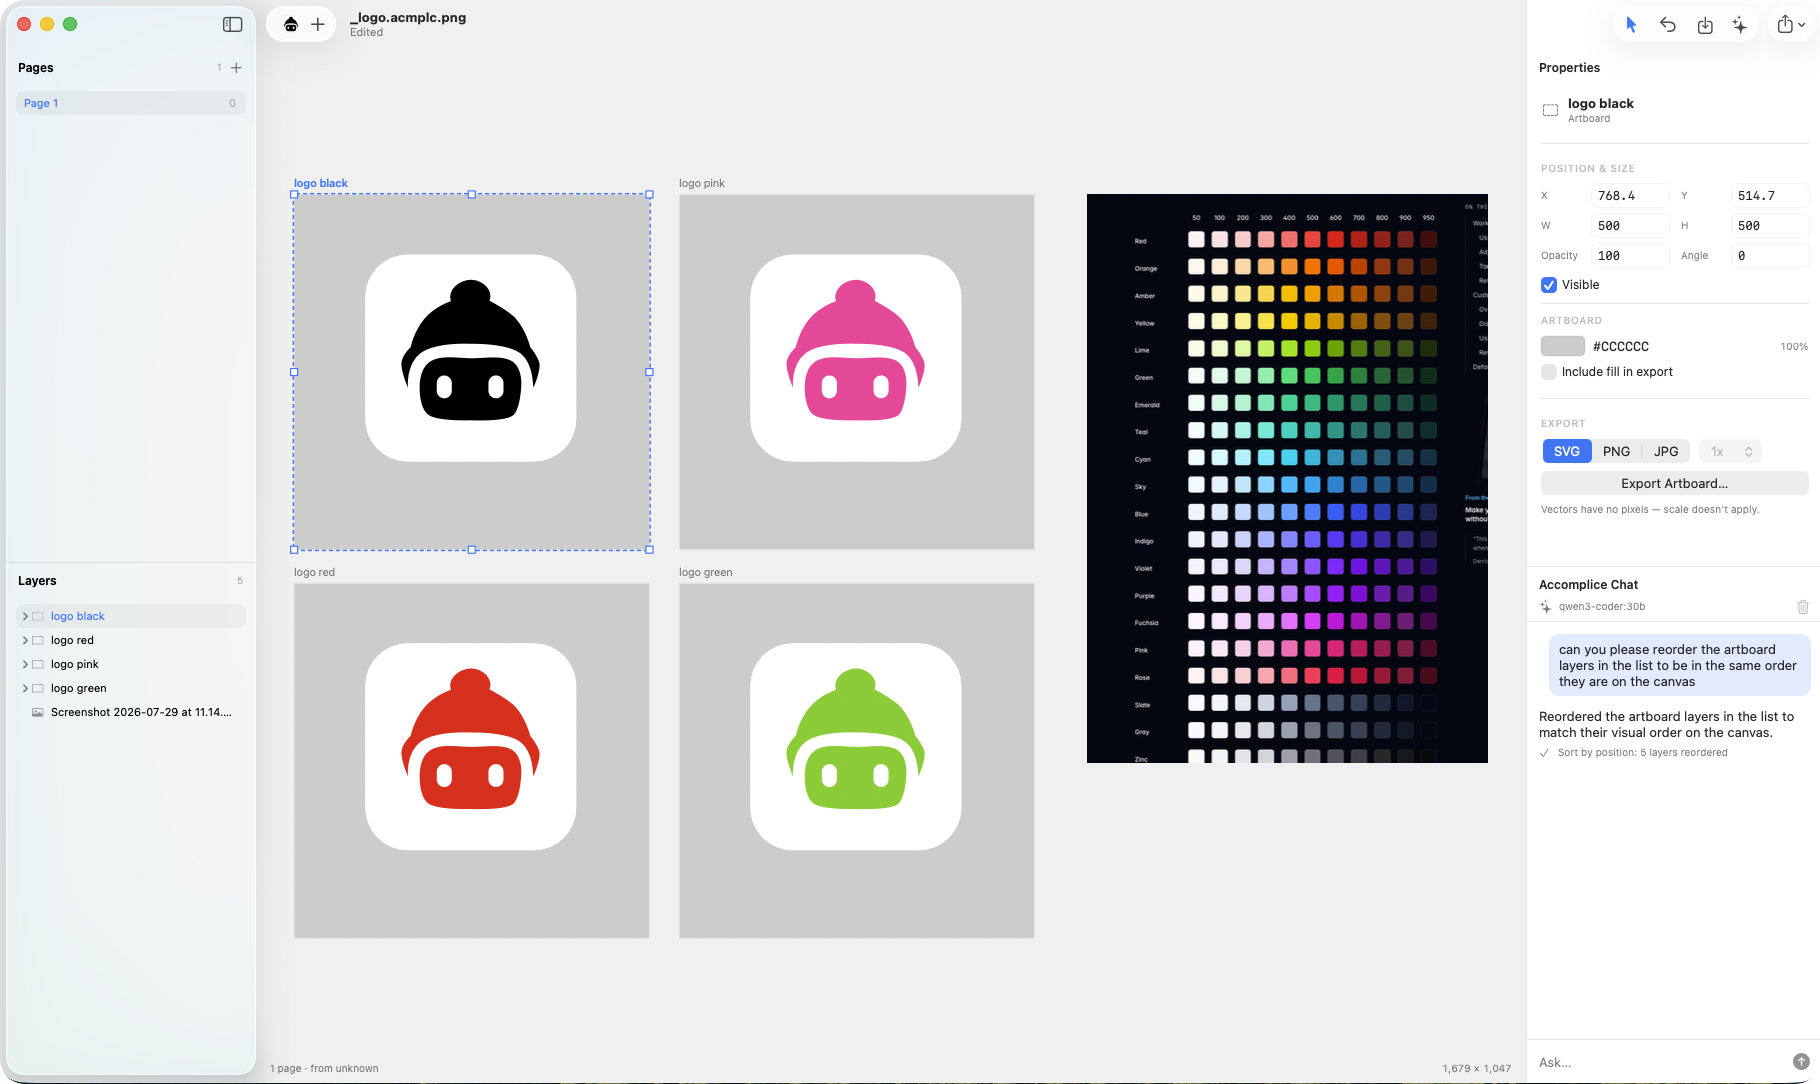Click the sparkles AI assistant icon
Viewport: 1820px width, 1084px height.
pyautogui.click(x=1740, y=25)
